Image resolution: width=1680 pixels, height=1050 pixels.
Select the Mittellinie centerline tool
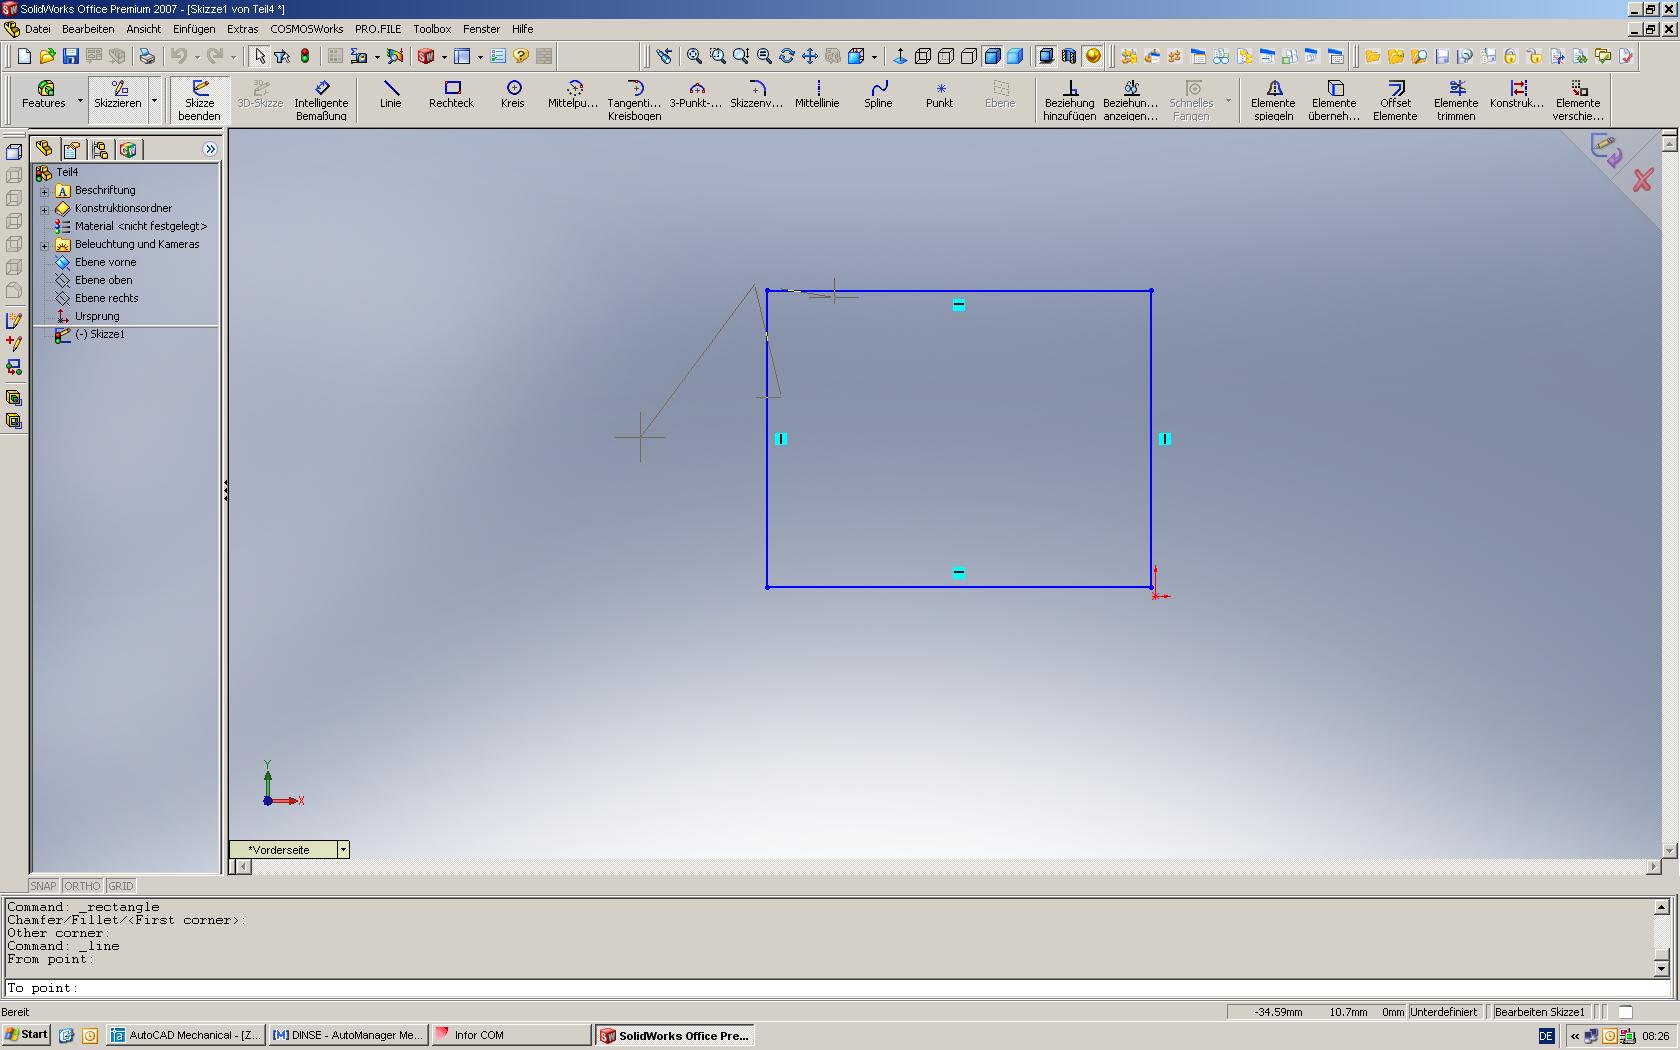pos(817,95)
